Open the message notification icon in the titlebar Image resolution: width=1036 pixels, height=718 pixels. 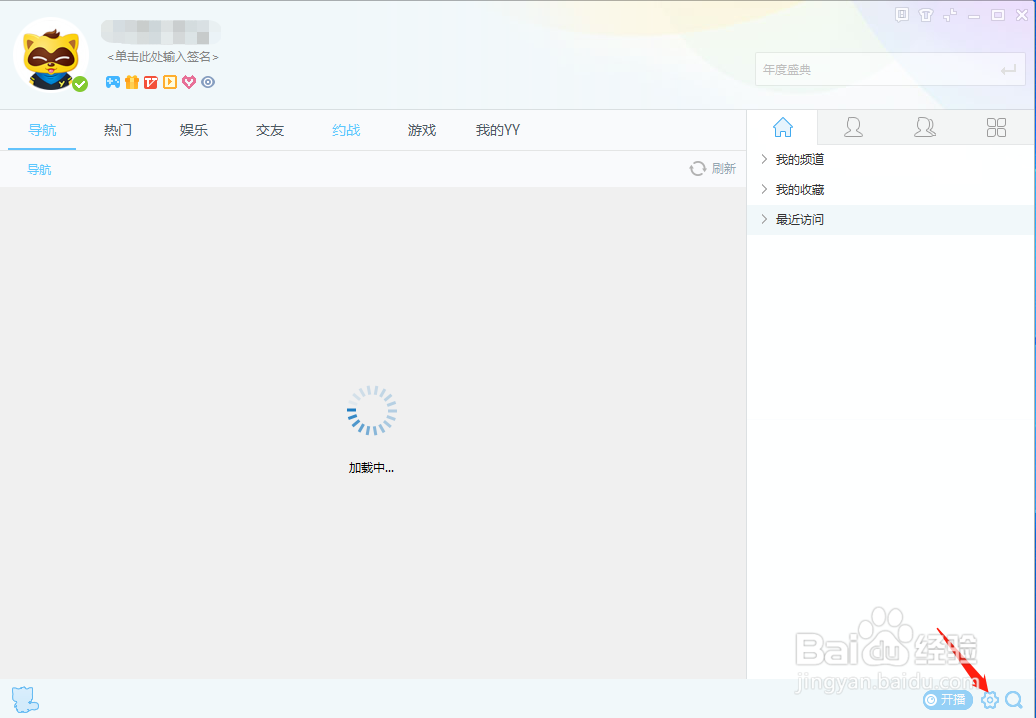901,15
